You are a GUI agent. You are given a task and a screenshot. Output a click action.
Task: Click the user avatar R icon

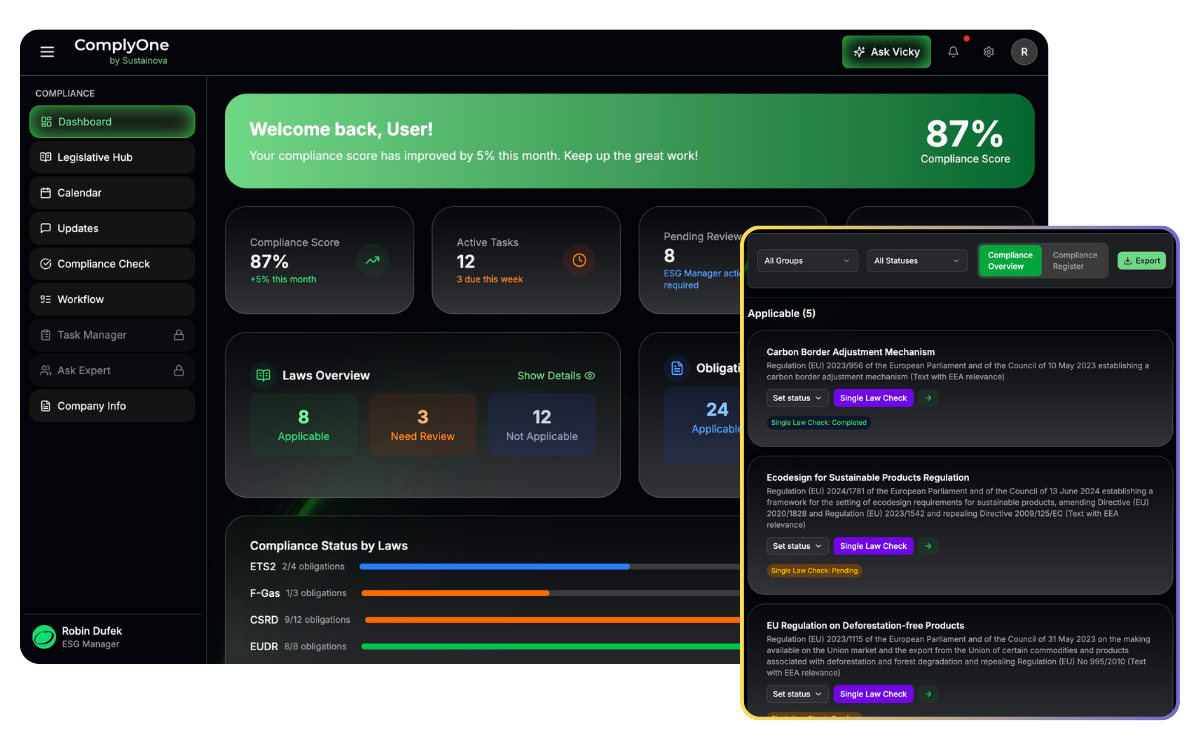1023,52
